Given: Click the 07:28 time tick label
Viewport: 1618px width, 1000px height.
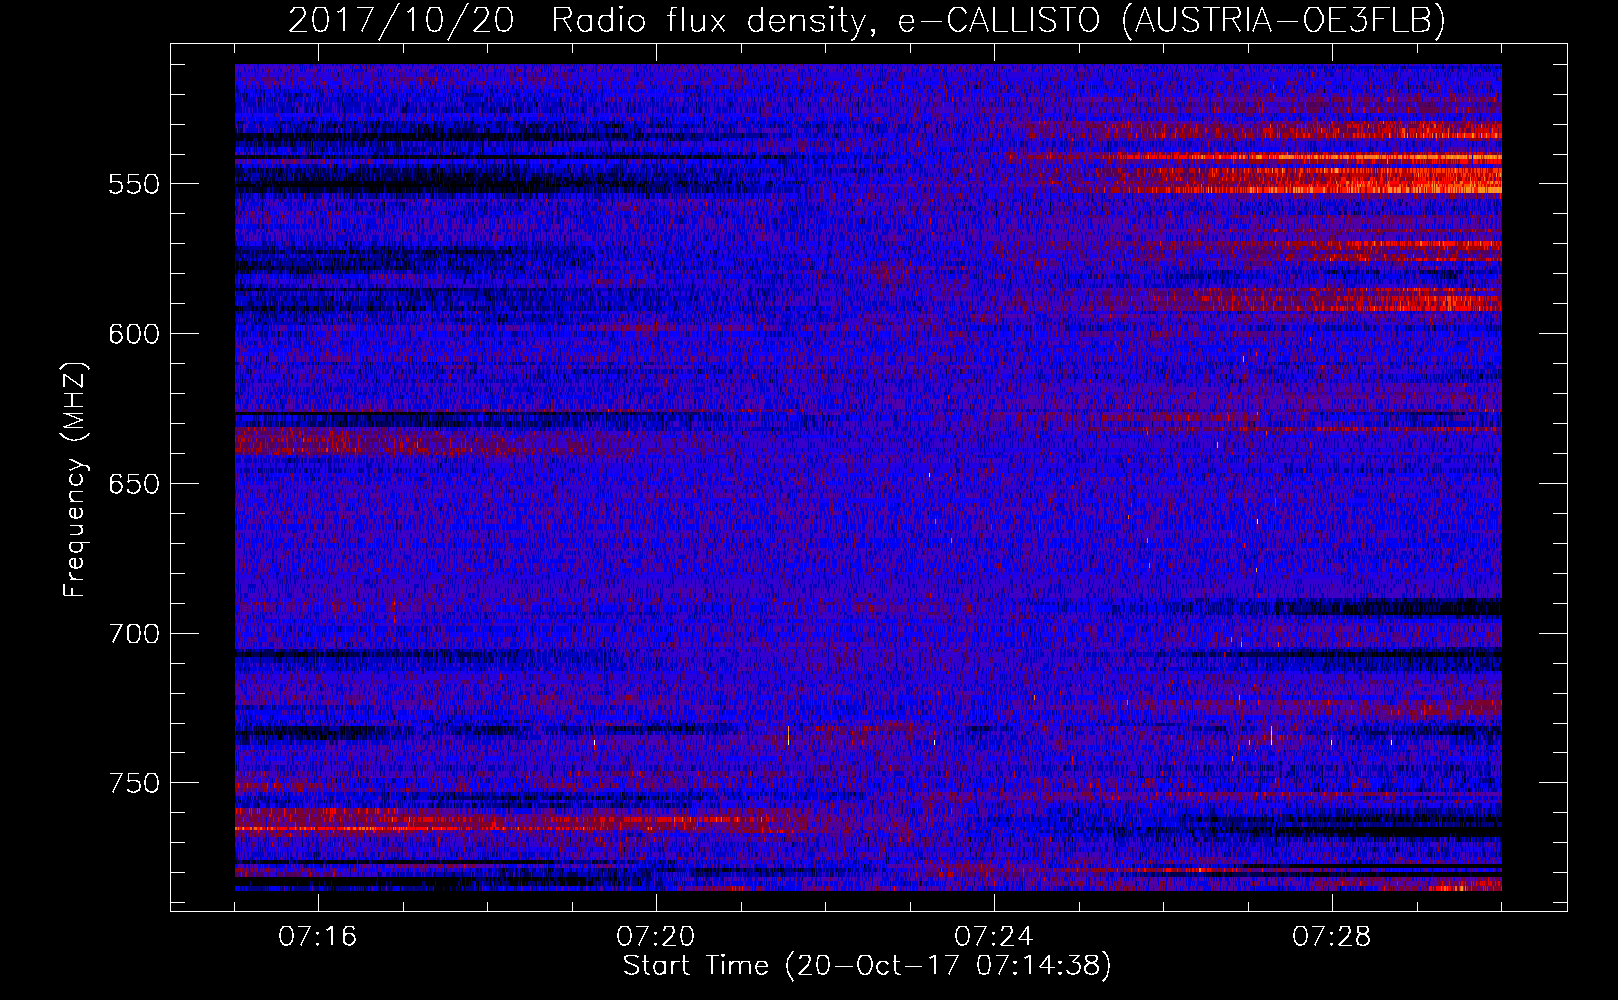Looking at the screenshot, I should point(1332,937).
